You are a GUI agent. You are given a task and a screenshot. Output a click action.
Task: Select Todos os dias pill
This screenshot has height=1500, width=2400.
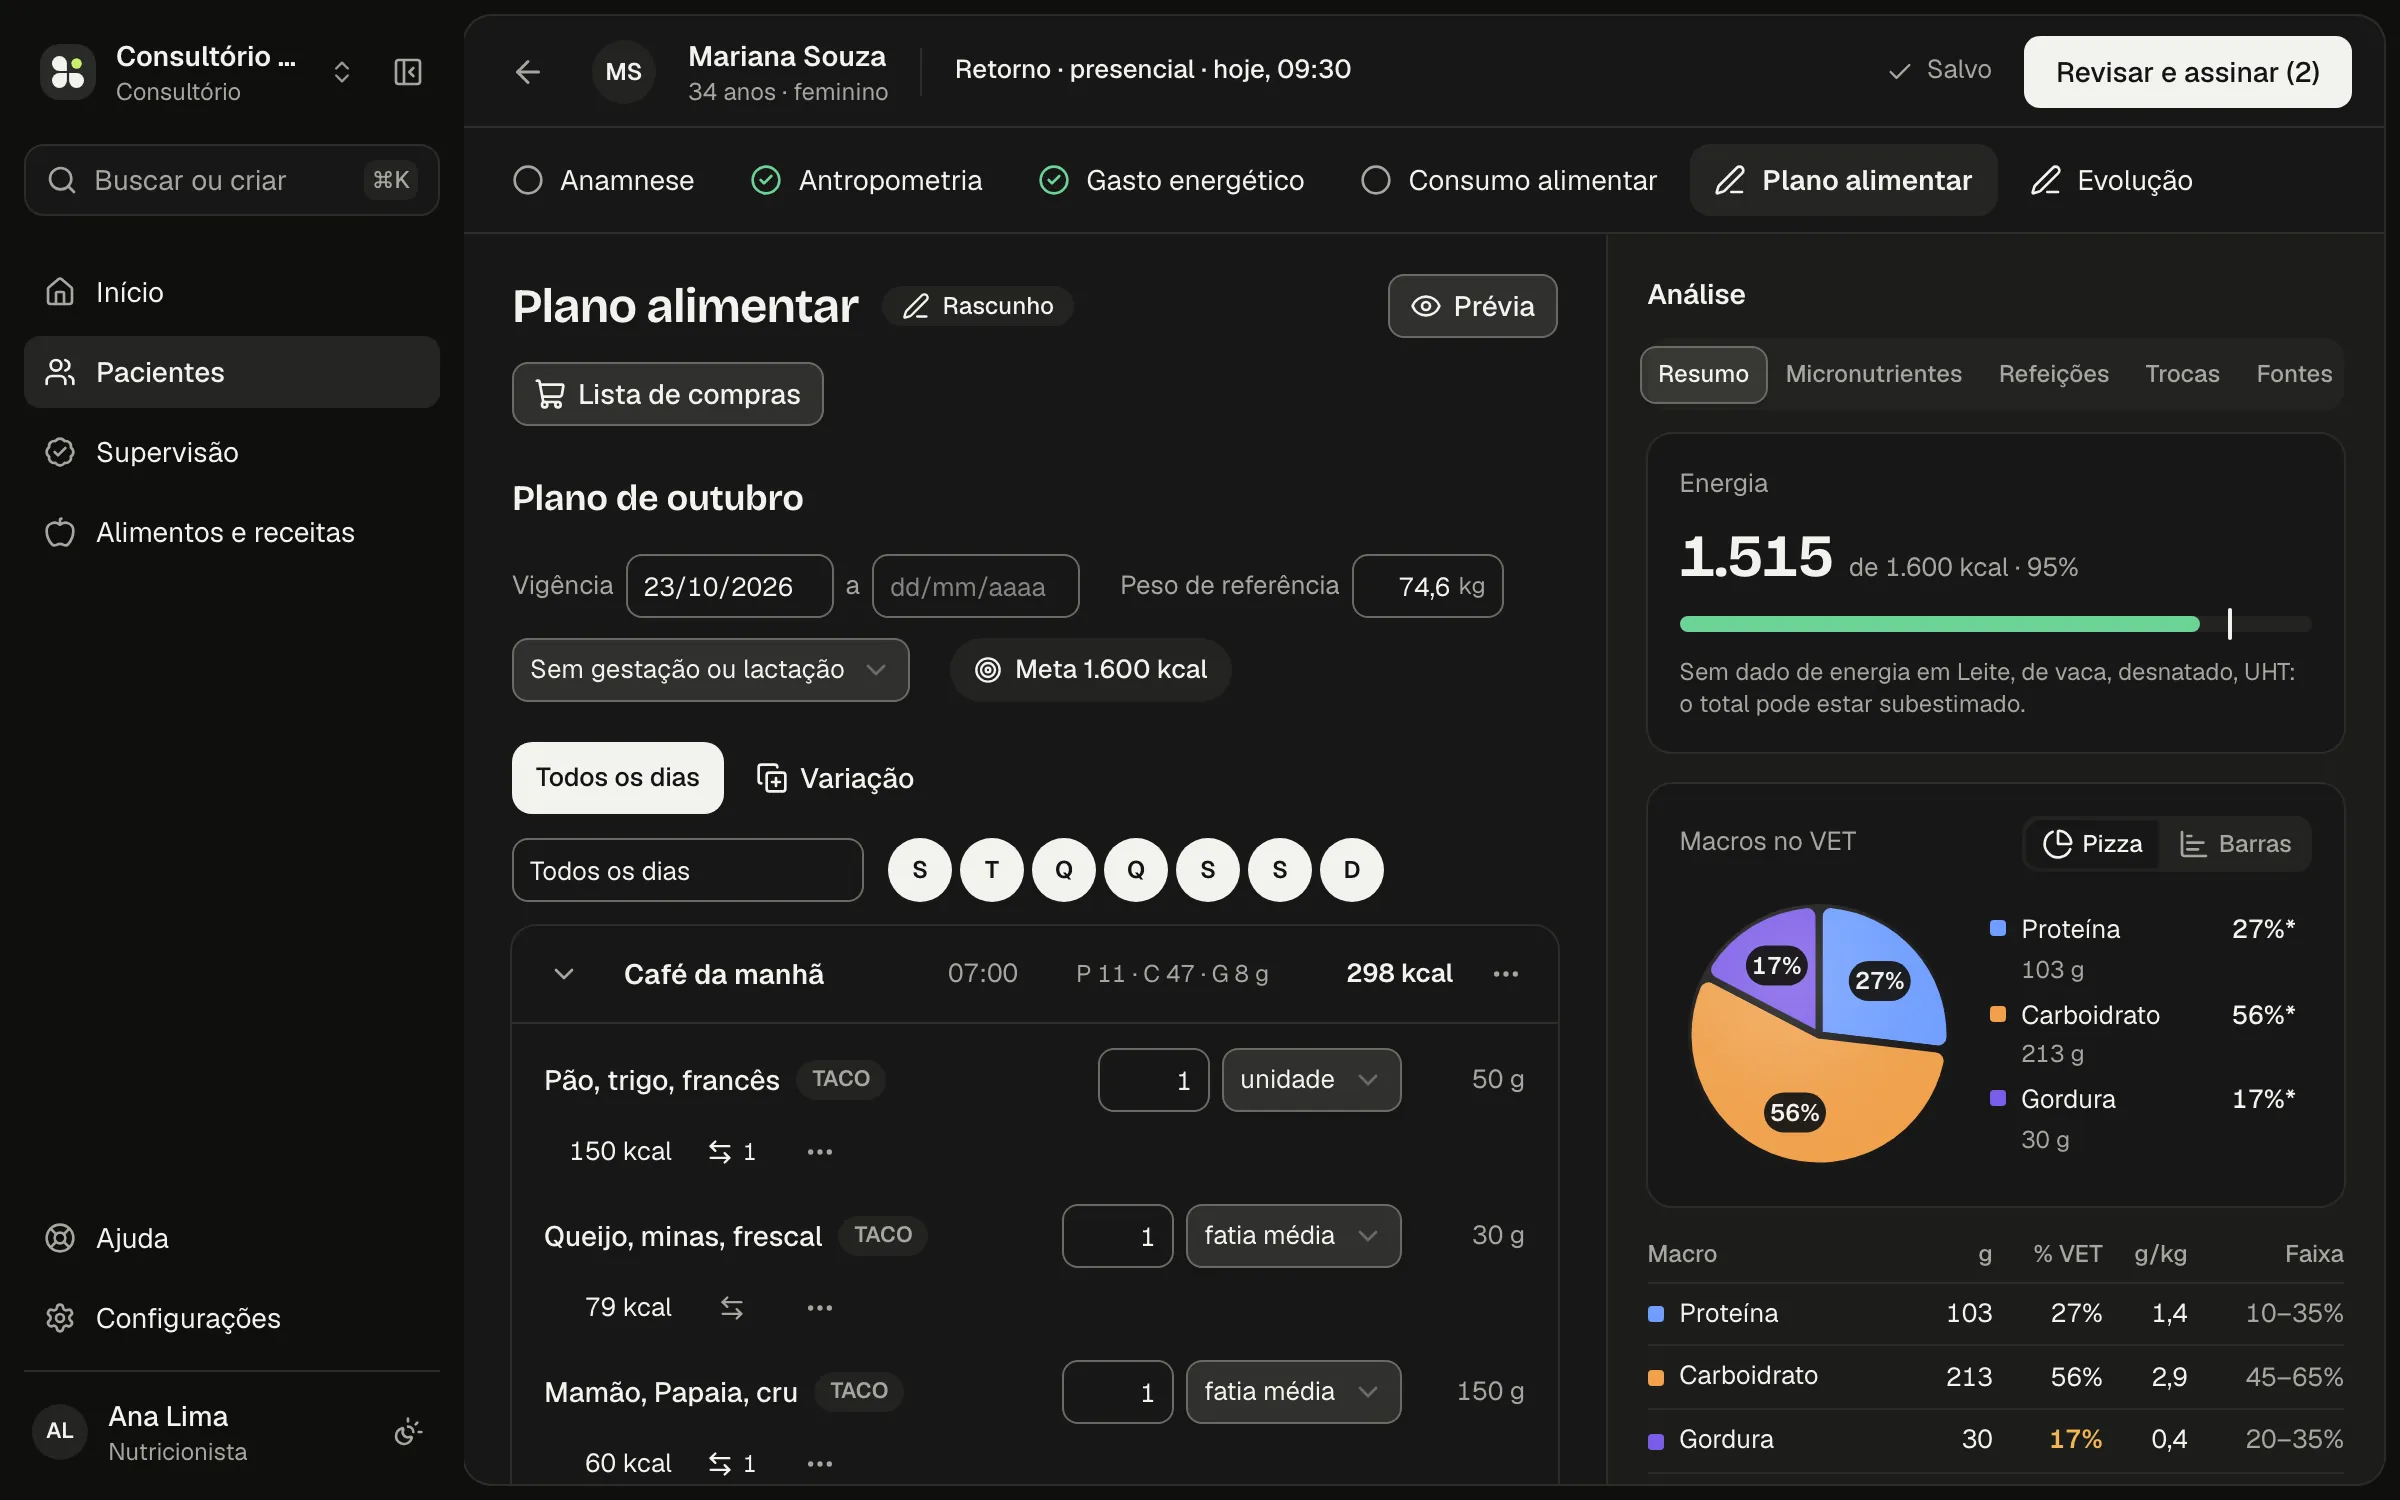pyautogui.click(x=618, y=778)
